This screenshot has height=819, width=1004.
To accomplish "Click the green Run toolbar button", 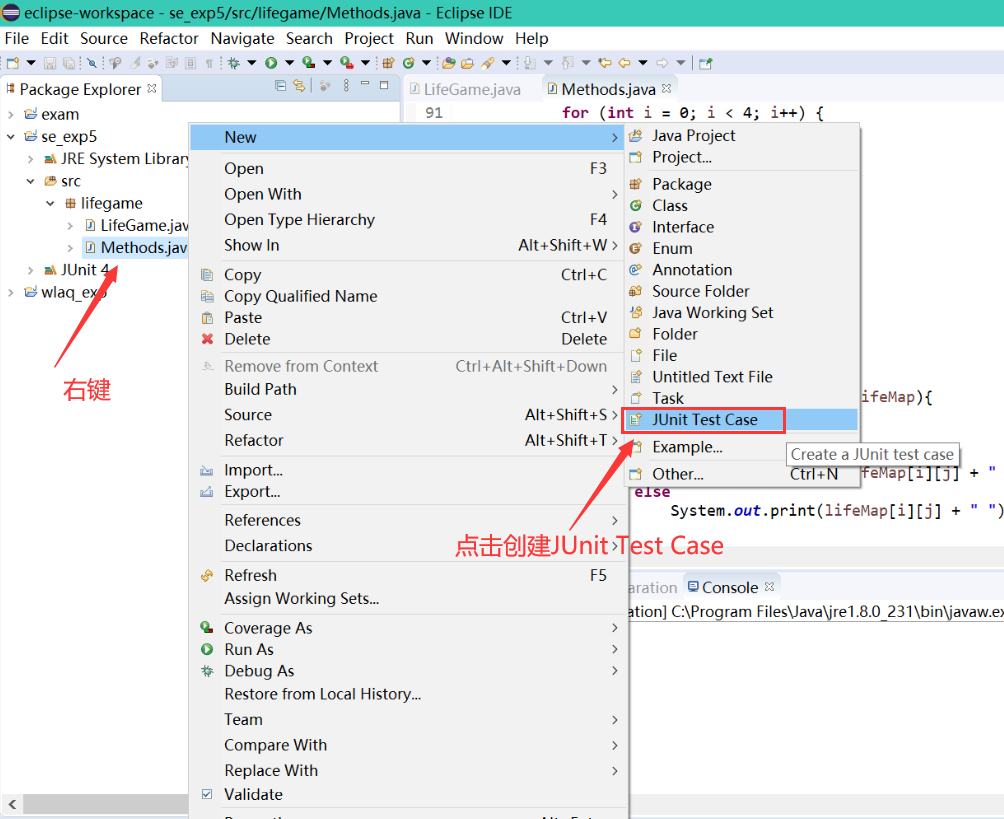I will tap(271, 63).
